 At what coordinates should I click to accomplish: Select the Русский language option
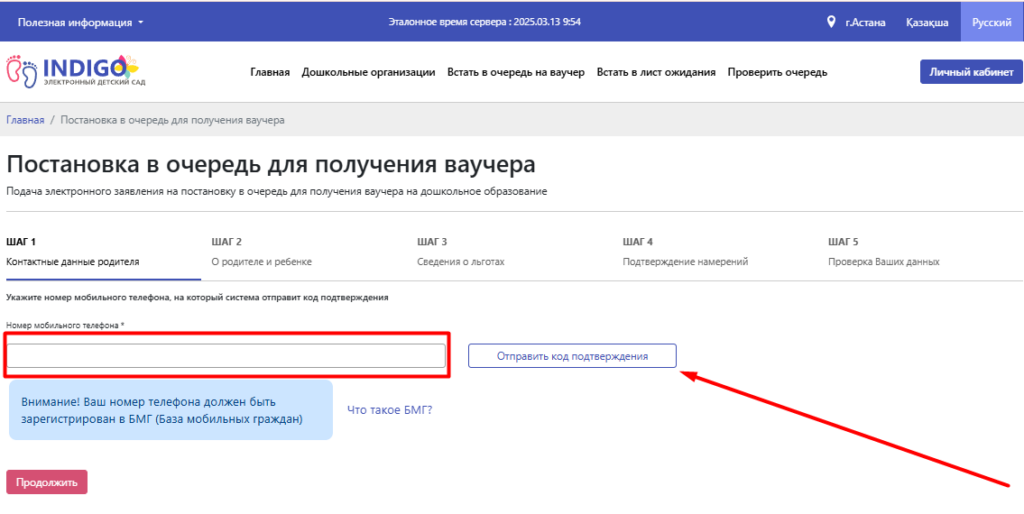(x=991, y=21)
